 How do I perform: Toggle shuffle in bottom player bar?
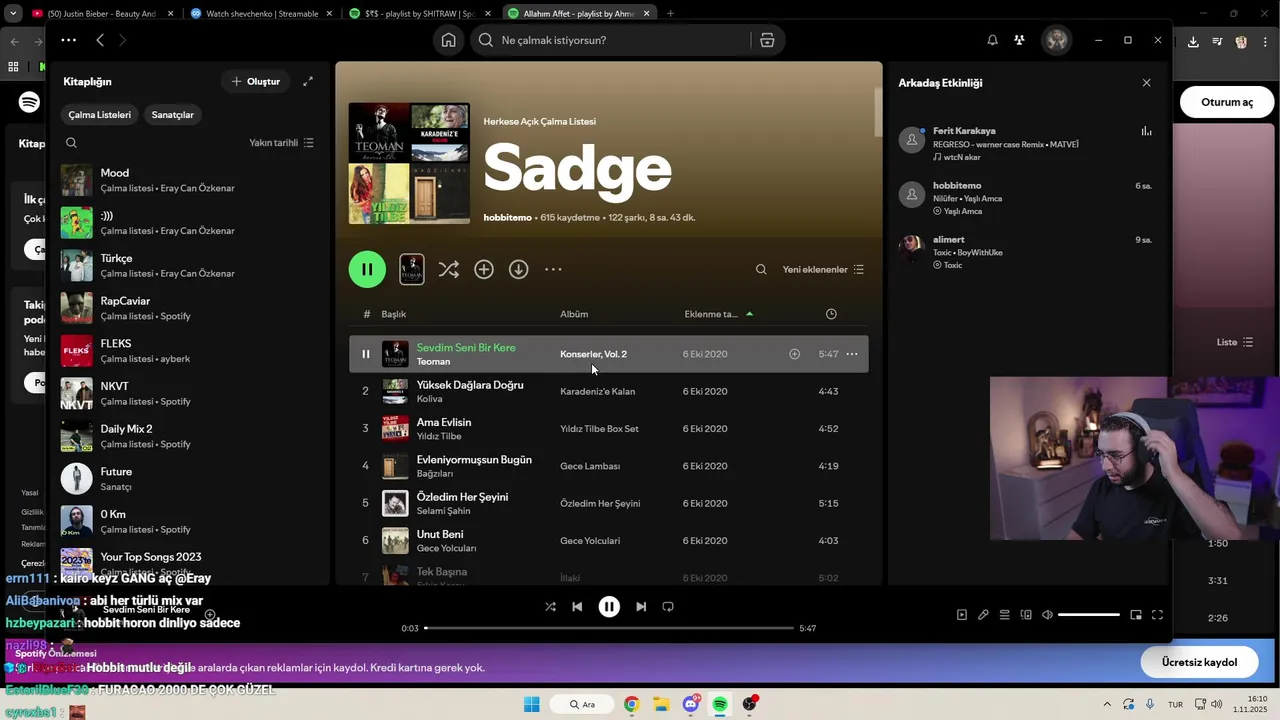[550, 606]
